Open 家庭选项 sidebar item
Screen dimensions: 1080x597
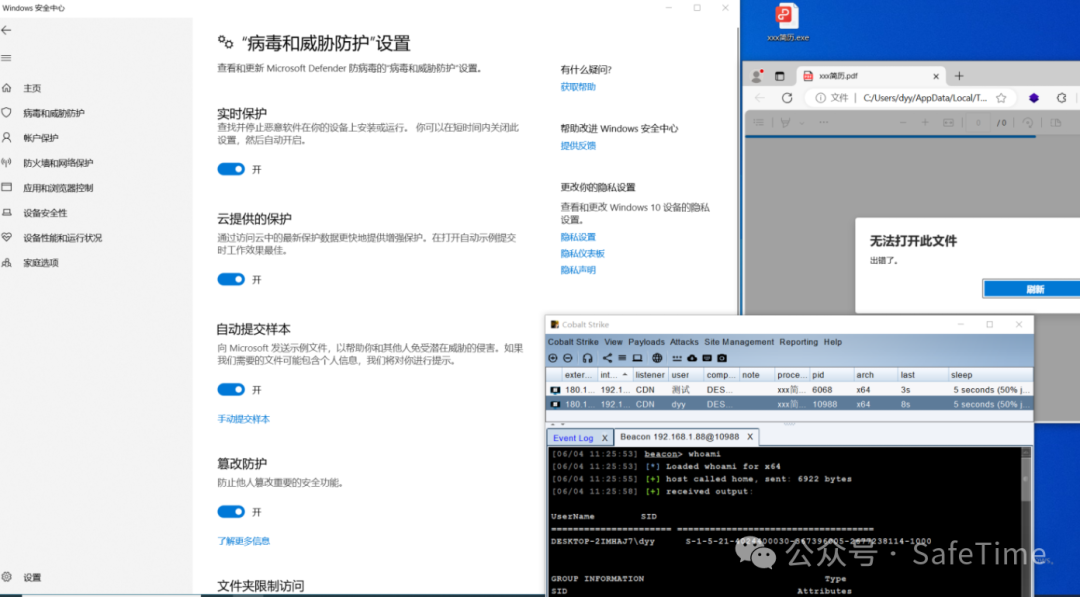tap(41, 262)
